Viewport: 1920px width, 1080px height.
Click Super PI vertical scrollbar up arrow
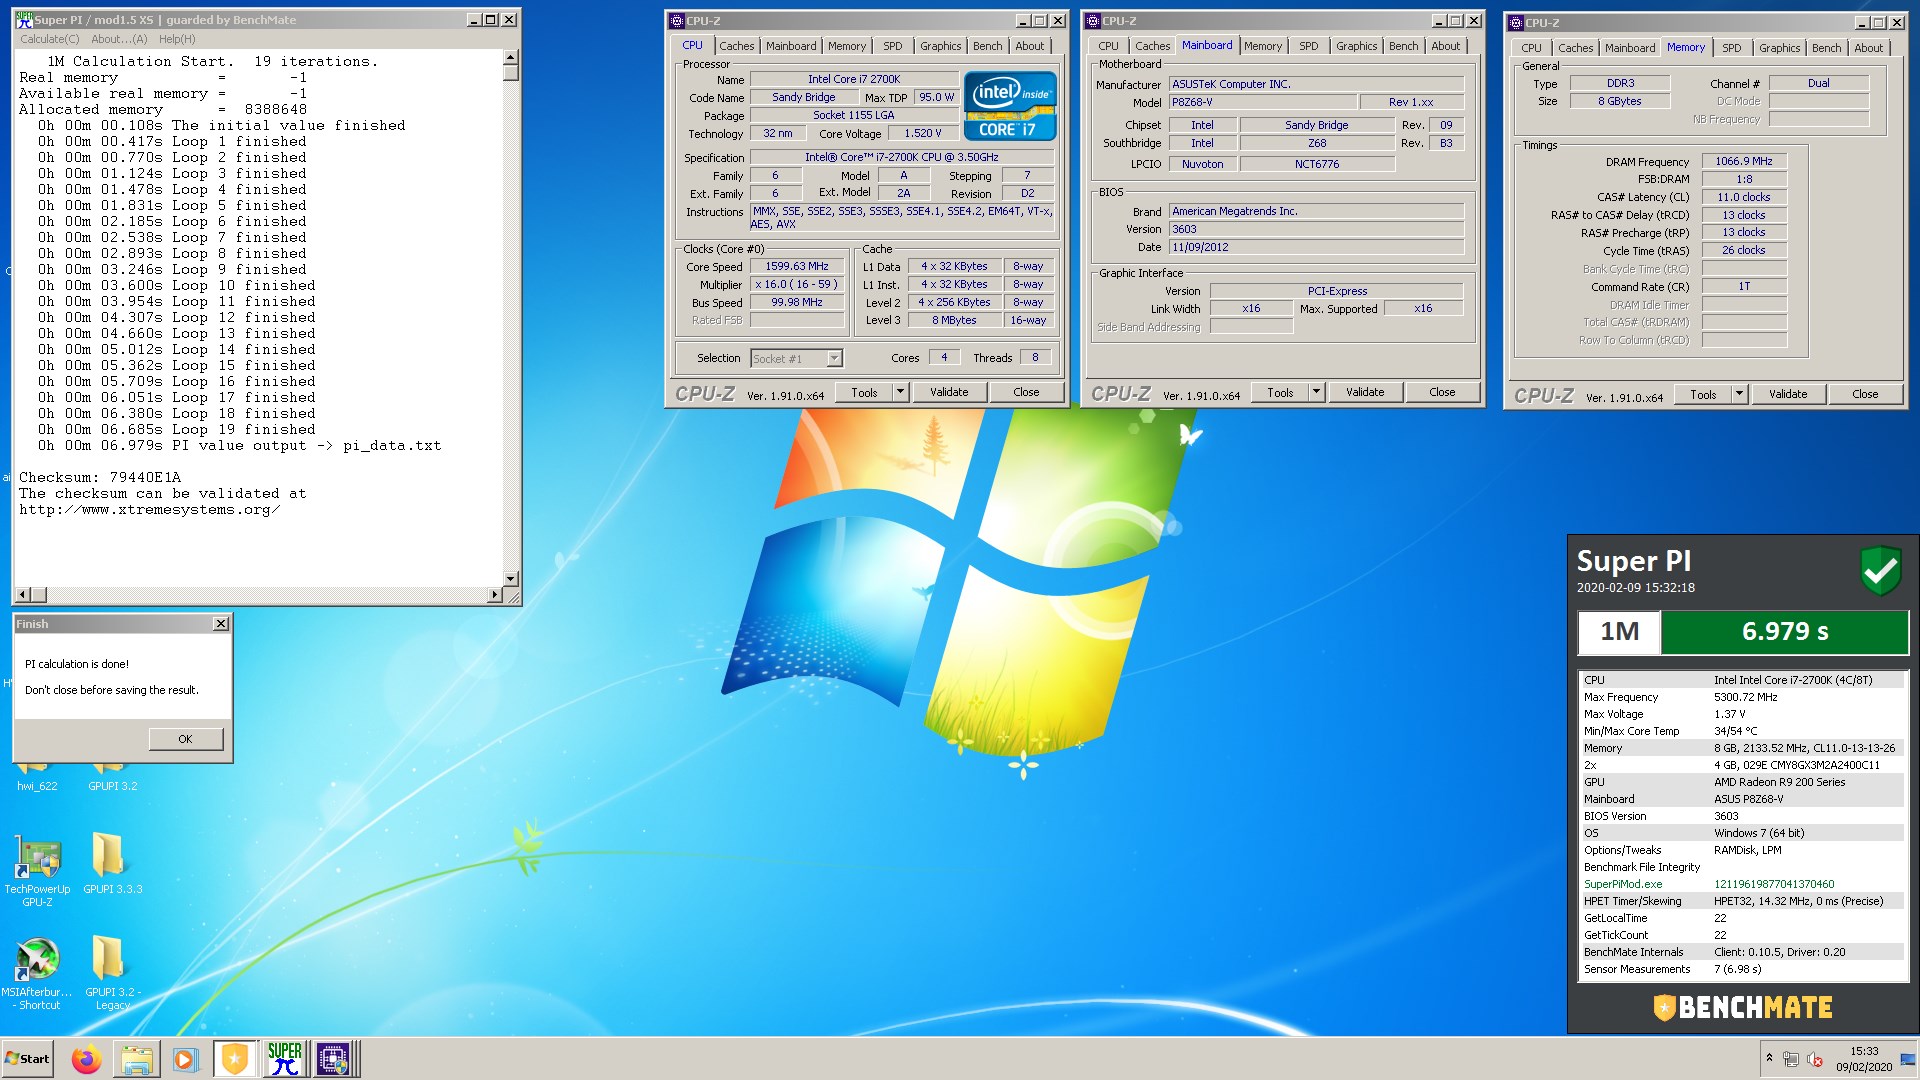(511, 58)
